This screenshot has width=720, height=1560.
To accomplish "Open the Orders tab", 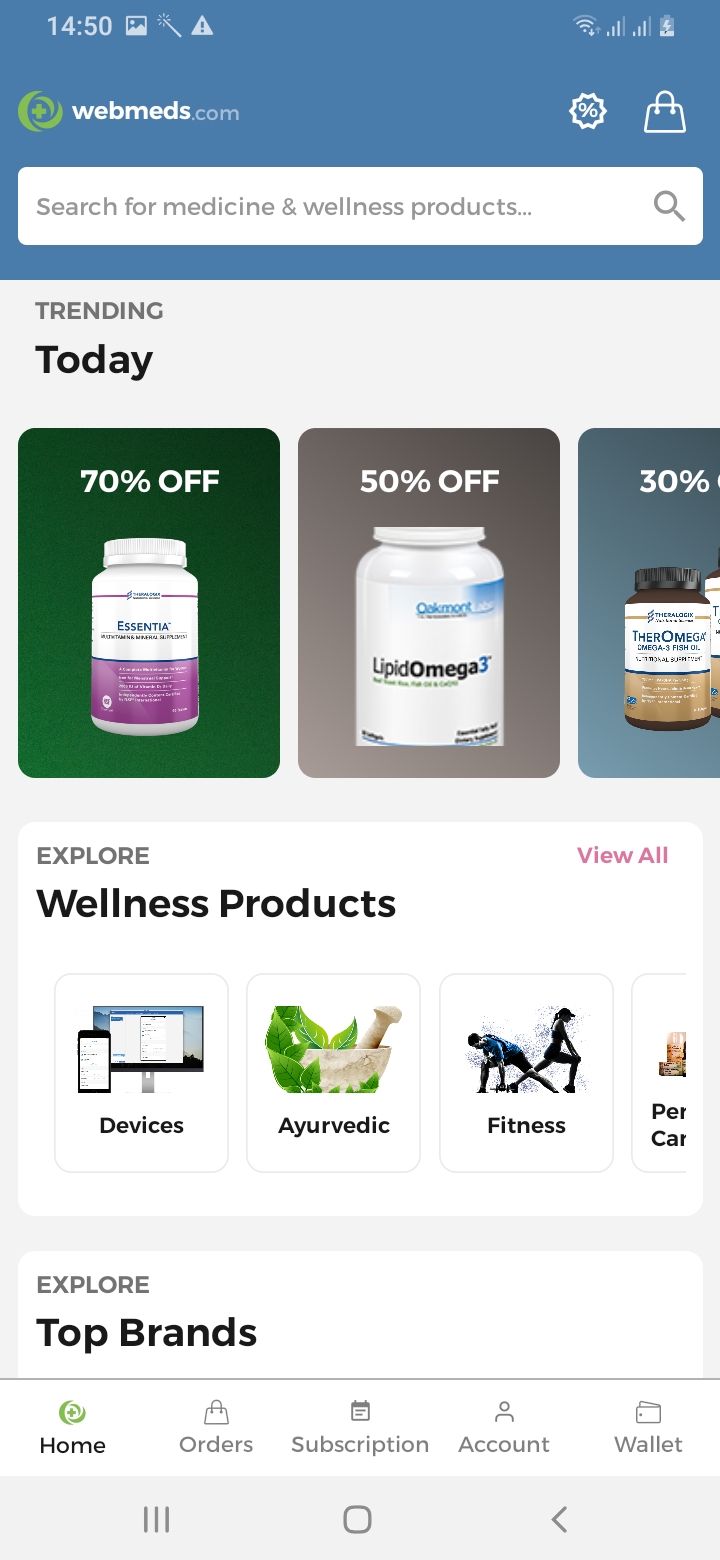I will click(x=216, y=1428).
